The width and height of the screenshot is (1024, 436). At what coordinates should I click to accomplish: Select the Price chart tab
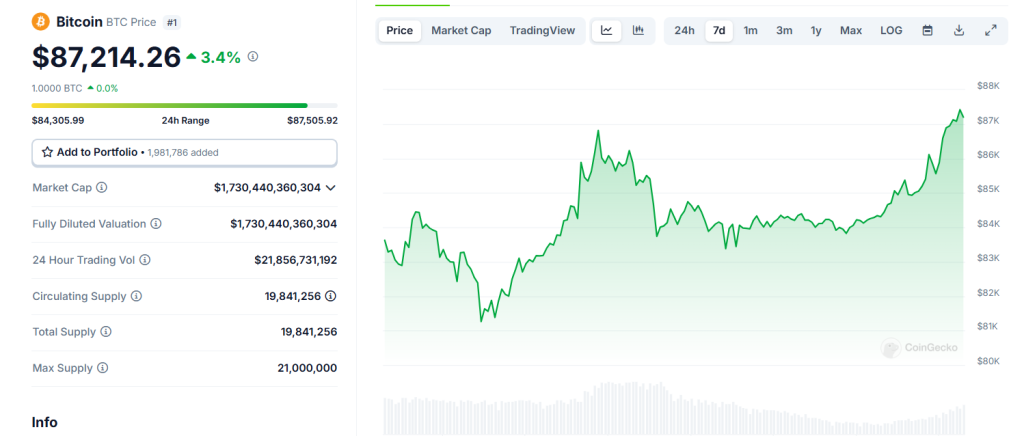click(400, 31)
